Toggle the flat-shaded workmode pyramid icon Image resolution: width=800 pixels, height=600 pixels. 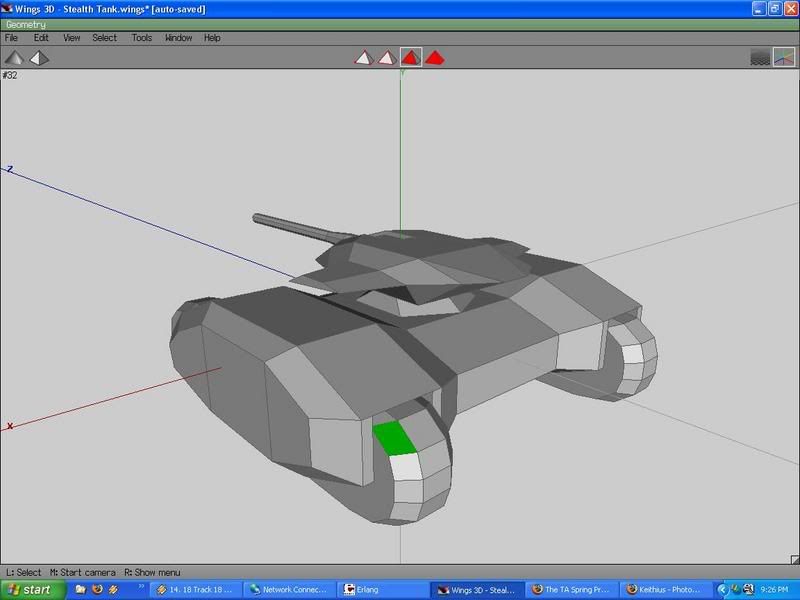pyautogui.click(x=39, y=58)
